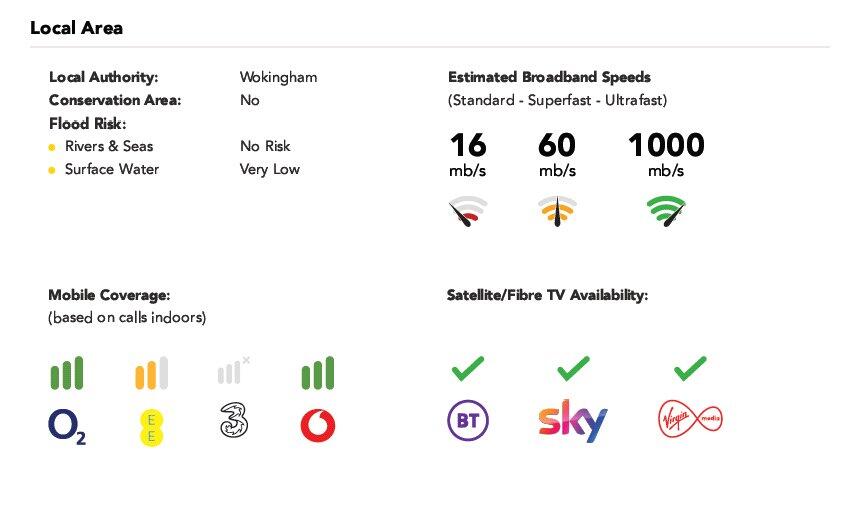Image resolution: width=854 pixels, height=514 pixels.
Task: Click the green signal bars above O2
Action: click(67, 373)
